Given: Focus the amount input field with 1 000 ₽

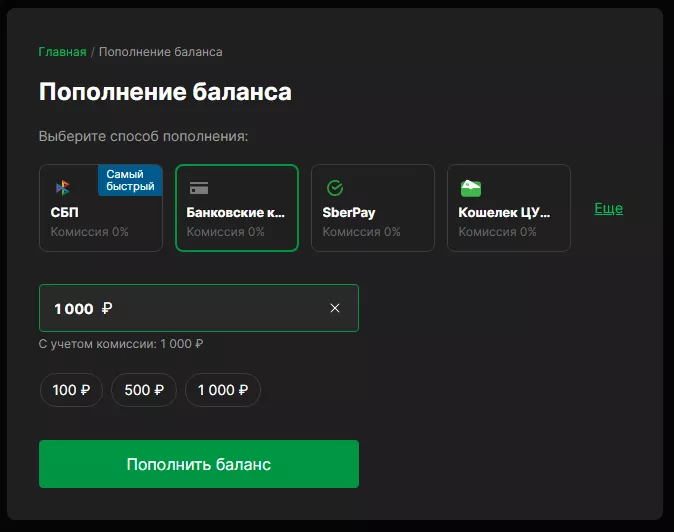Looking at the screenshot, I should [x=199, y=308].
